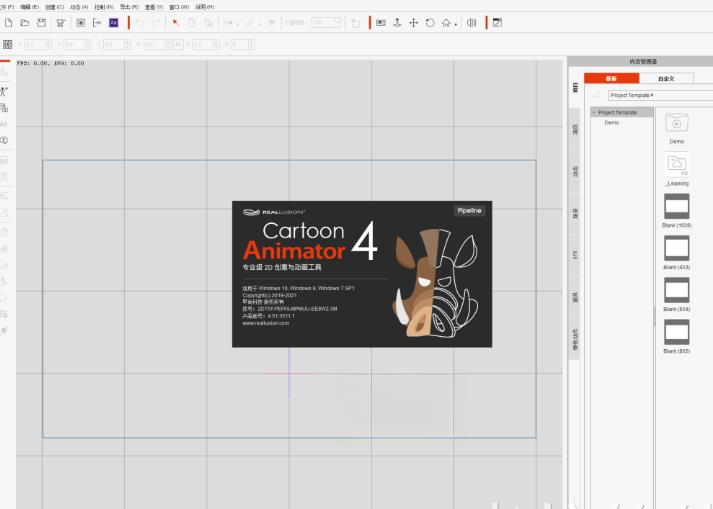Image resolution: width=713 pixels, height=509 pixels.
Task: Click the greyed-out Undo arrow
Action: (140, 23)
